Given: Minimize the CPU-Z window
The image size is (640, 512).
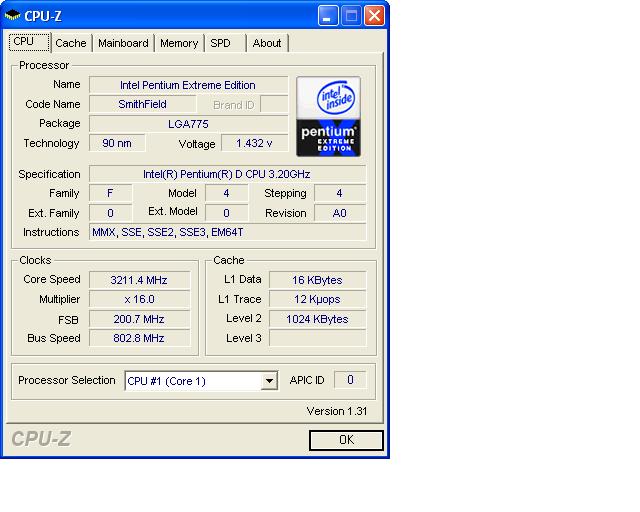Looking at the screenshot, I should pyautogui.click(x=327, y=16).
